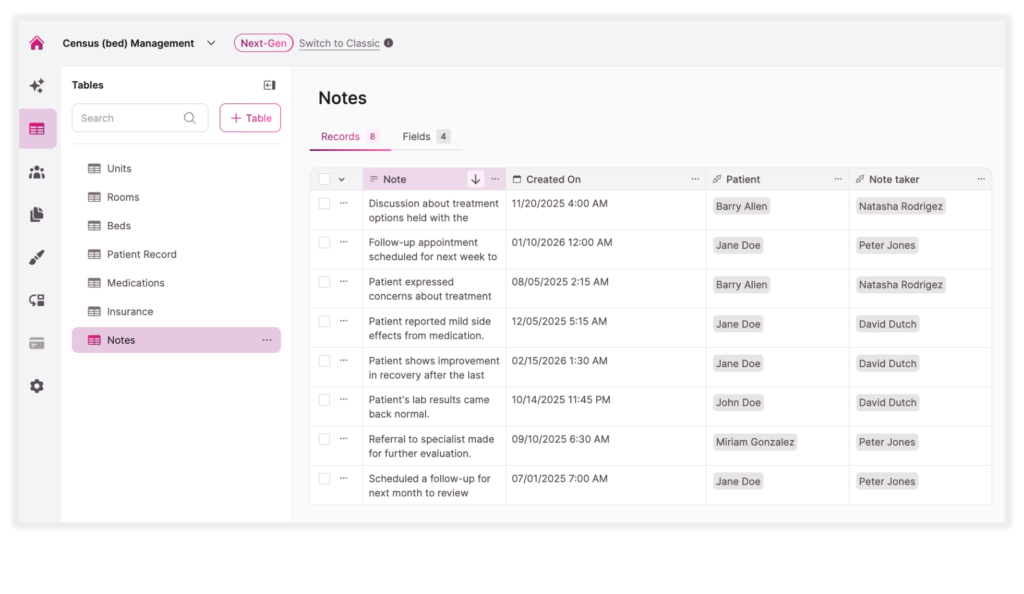1024x594 pixels.
Task: Click the sort arrow on the Note column
Action: 475,179
